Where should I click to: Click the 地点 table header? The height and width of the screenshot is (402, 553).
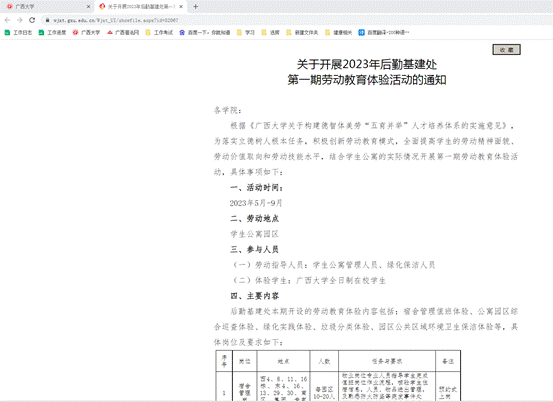coord(283,361)
